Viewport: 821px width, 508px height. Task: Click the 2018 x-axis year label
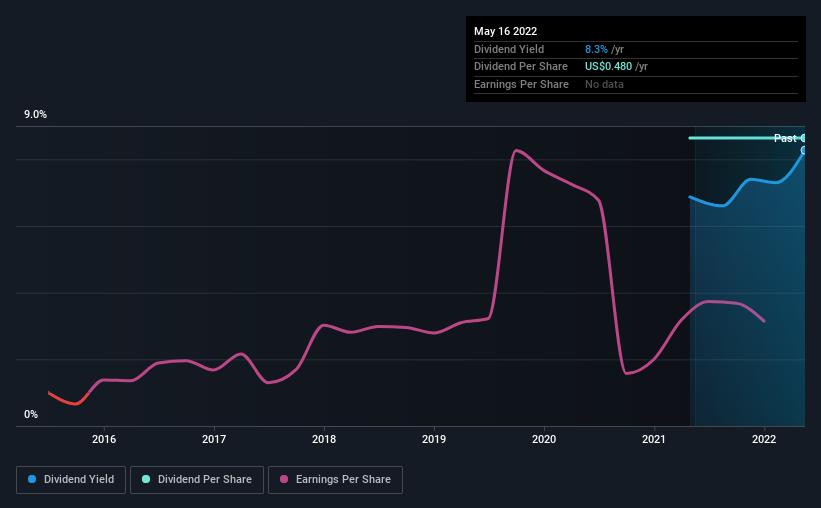pos(324,439)
